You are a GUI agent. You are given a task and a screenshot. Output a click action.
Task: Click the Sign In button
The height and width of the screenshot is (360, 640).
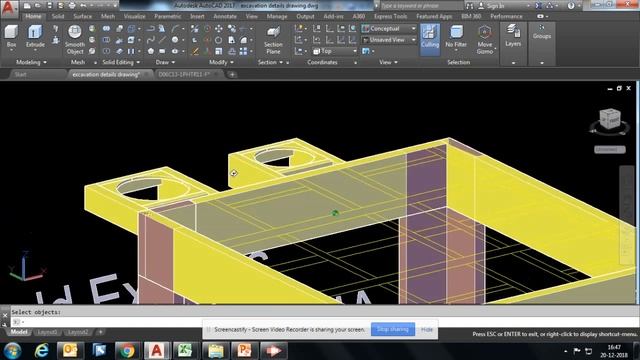click(x=491, y=6)
